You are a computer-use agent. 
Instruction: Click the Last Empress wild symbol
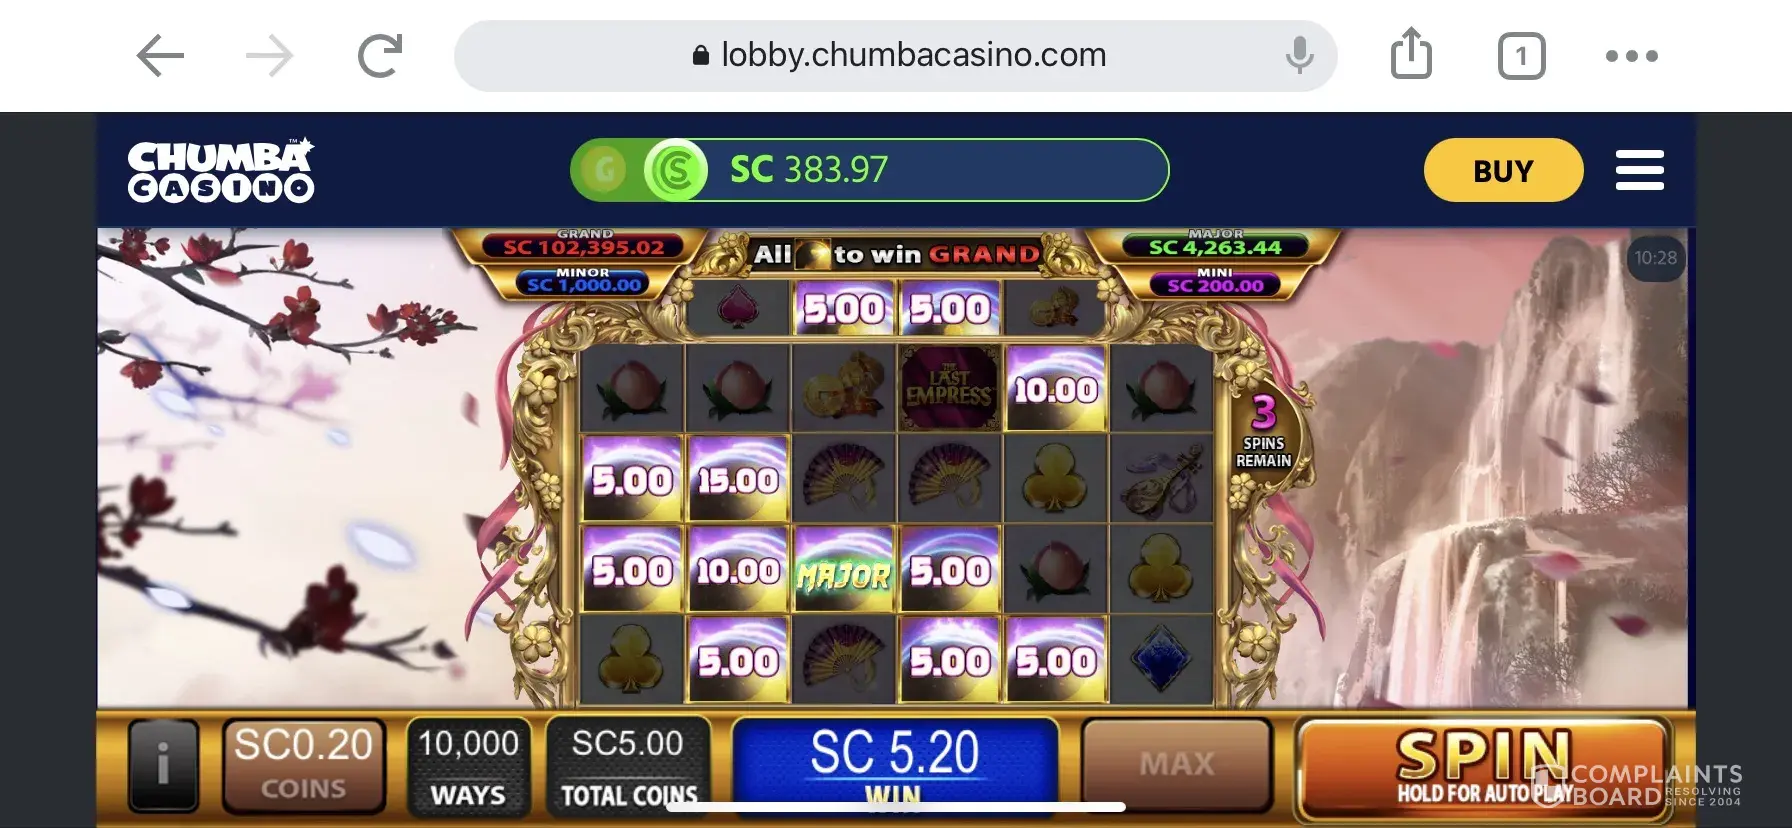coord(949,389)
